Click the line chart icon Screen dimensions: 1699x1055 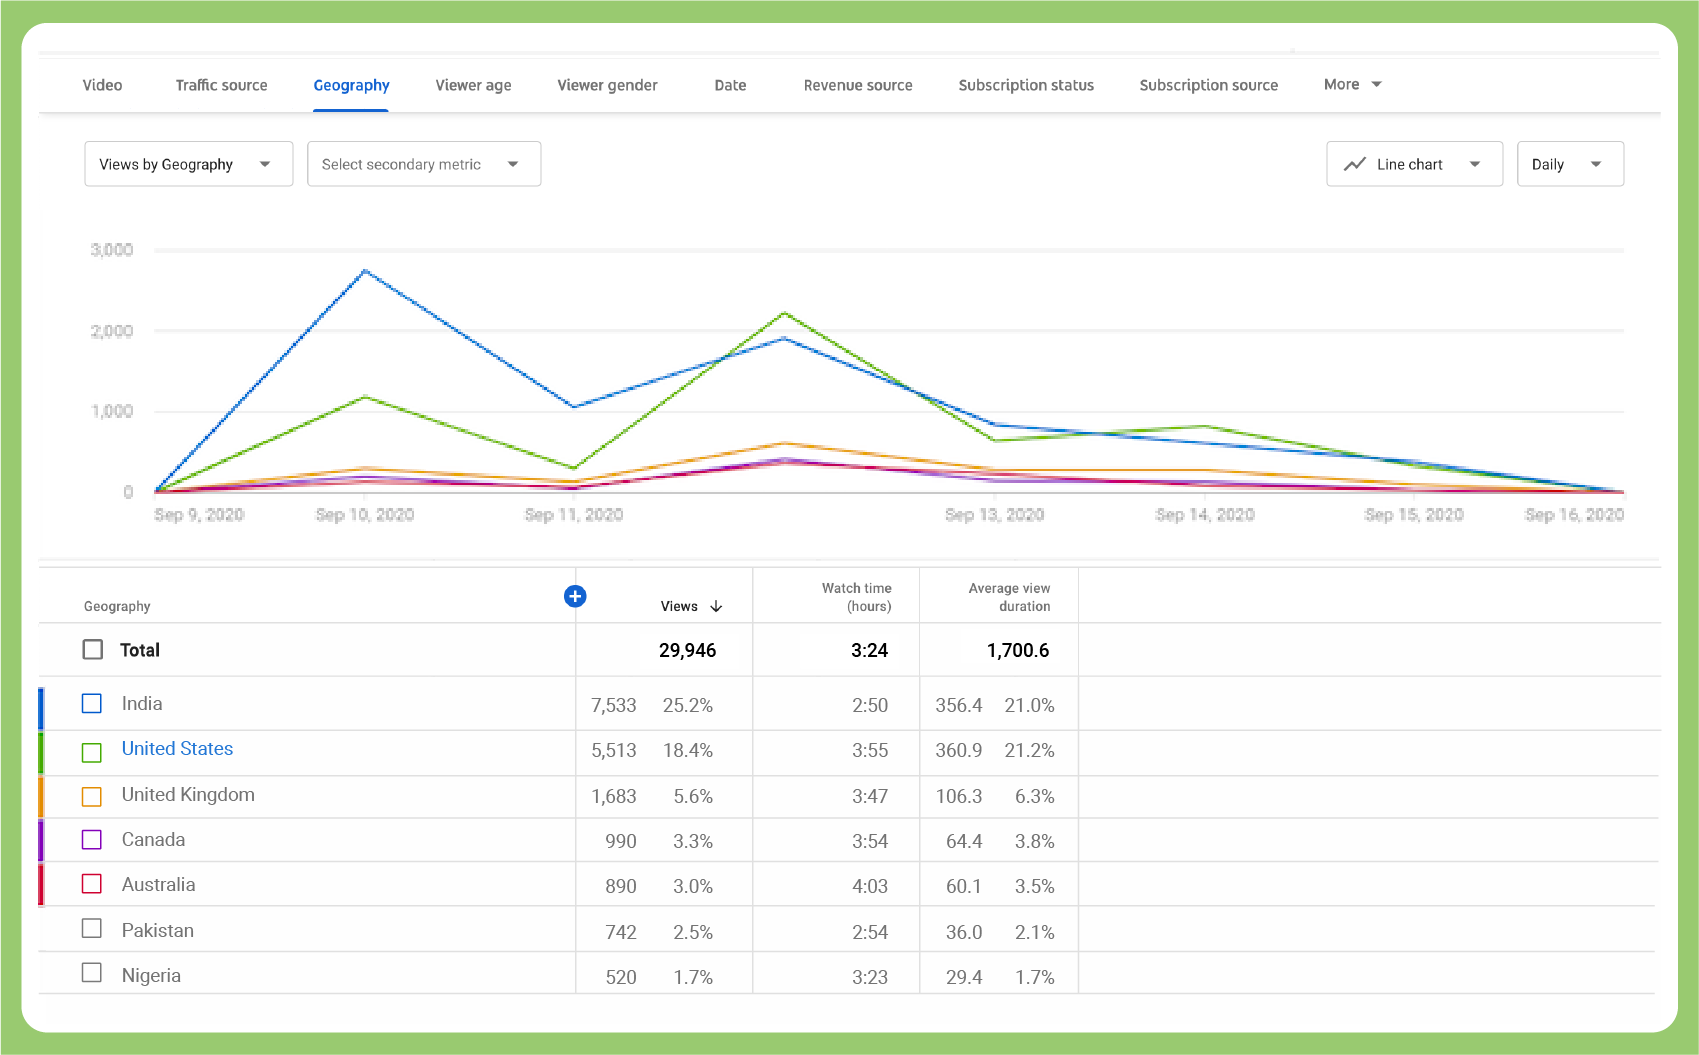[x=1355, y=164]
